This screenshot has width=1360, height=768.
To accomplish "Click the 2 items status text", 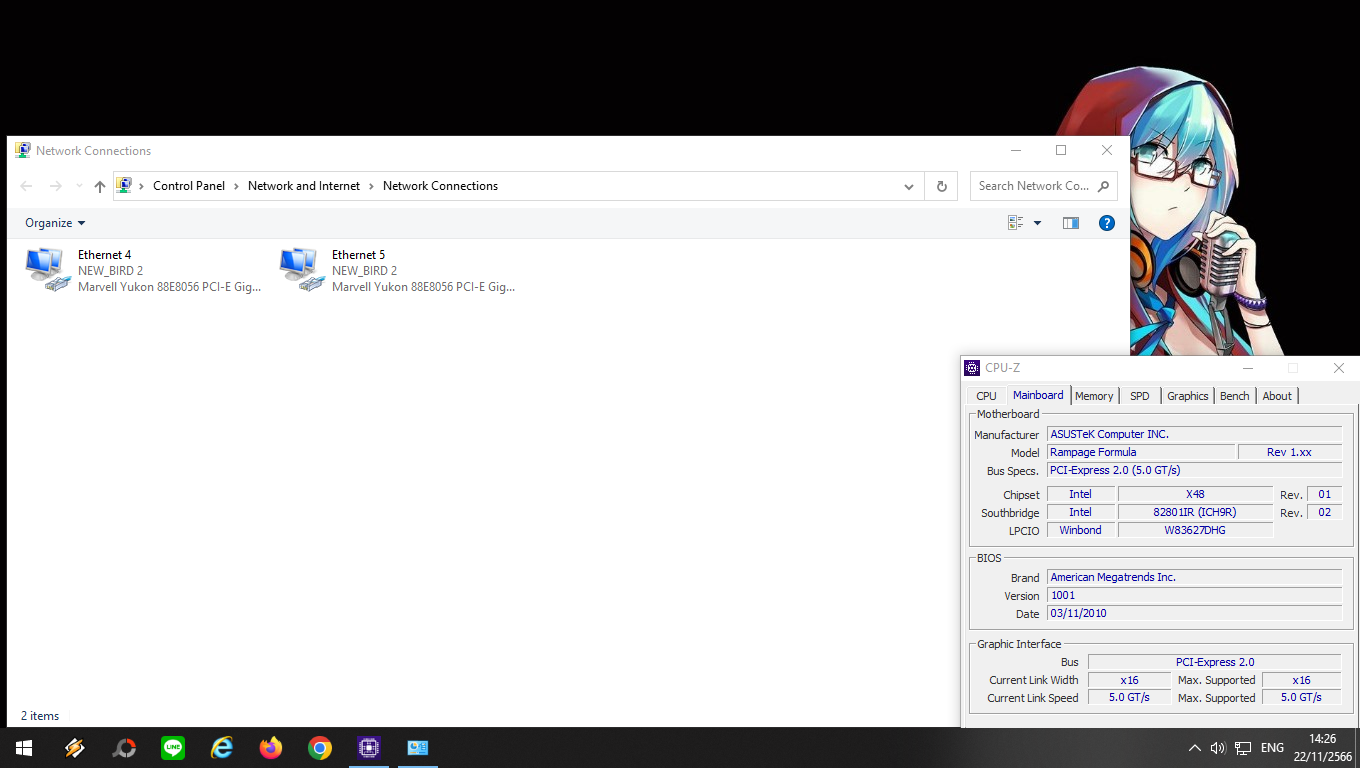I will pos(40,716).
